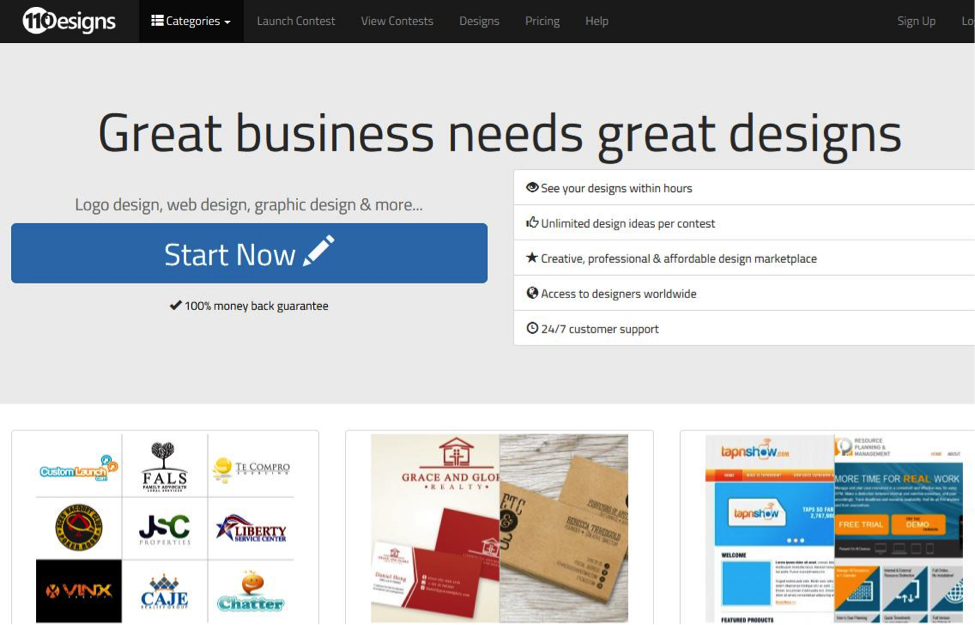Select Help from the navigation bar
975x625 pixels.
596,19
